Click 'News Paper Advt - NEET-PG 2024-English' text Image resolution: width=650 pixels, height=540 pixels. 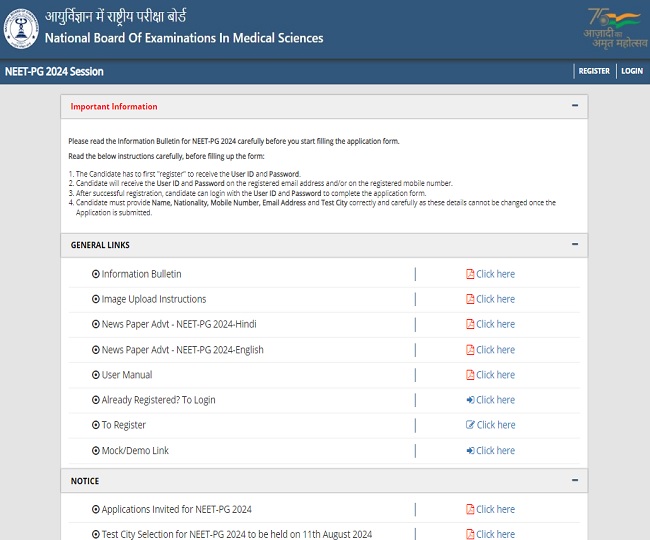tap(182, 350)
